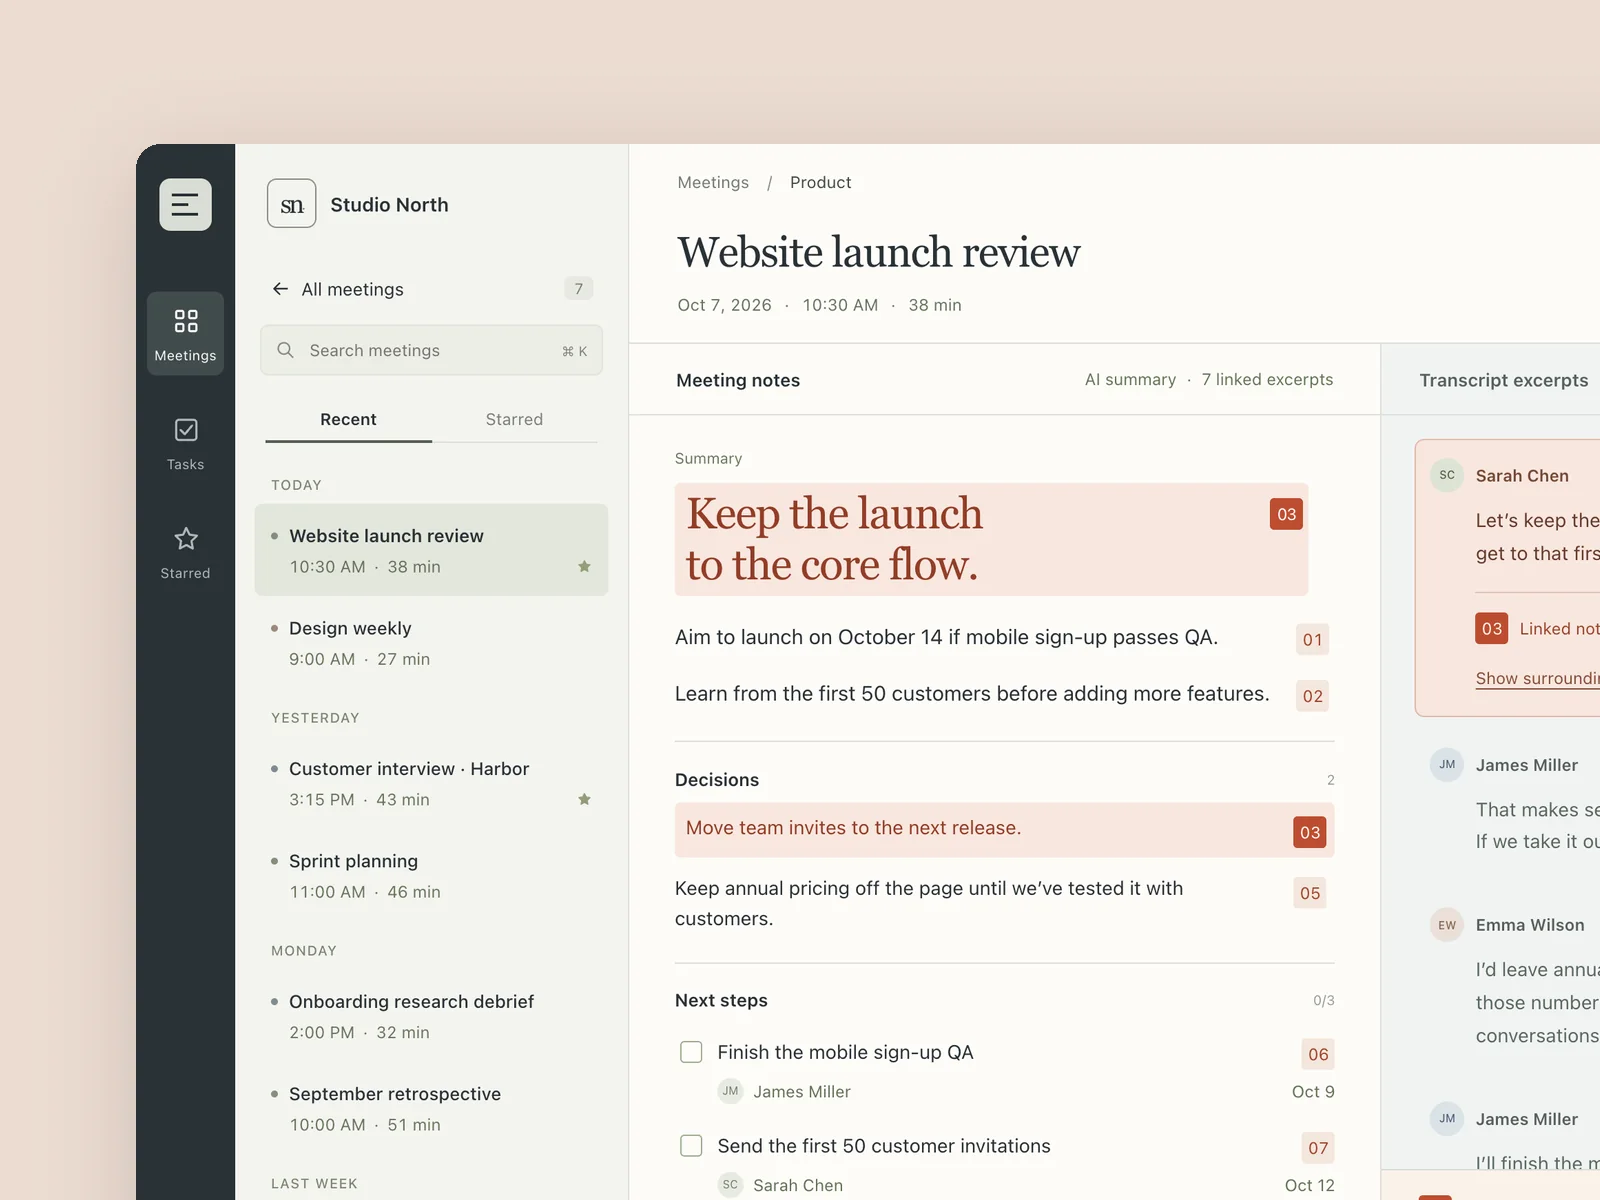1600x1200 pixels.
Task: Check off Send the first 50 customer invitations
Action: [691, 1146]
